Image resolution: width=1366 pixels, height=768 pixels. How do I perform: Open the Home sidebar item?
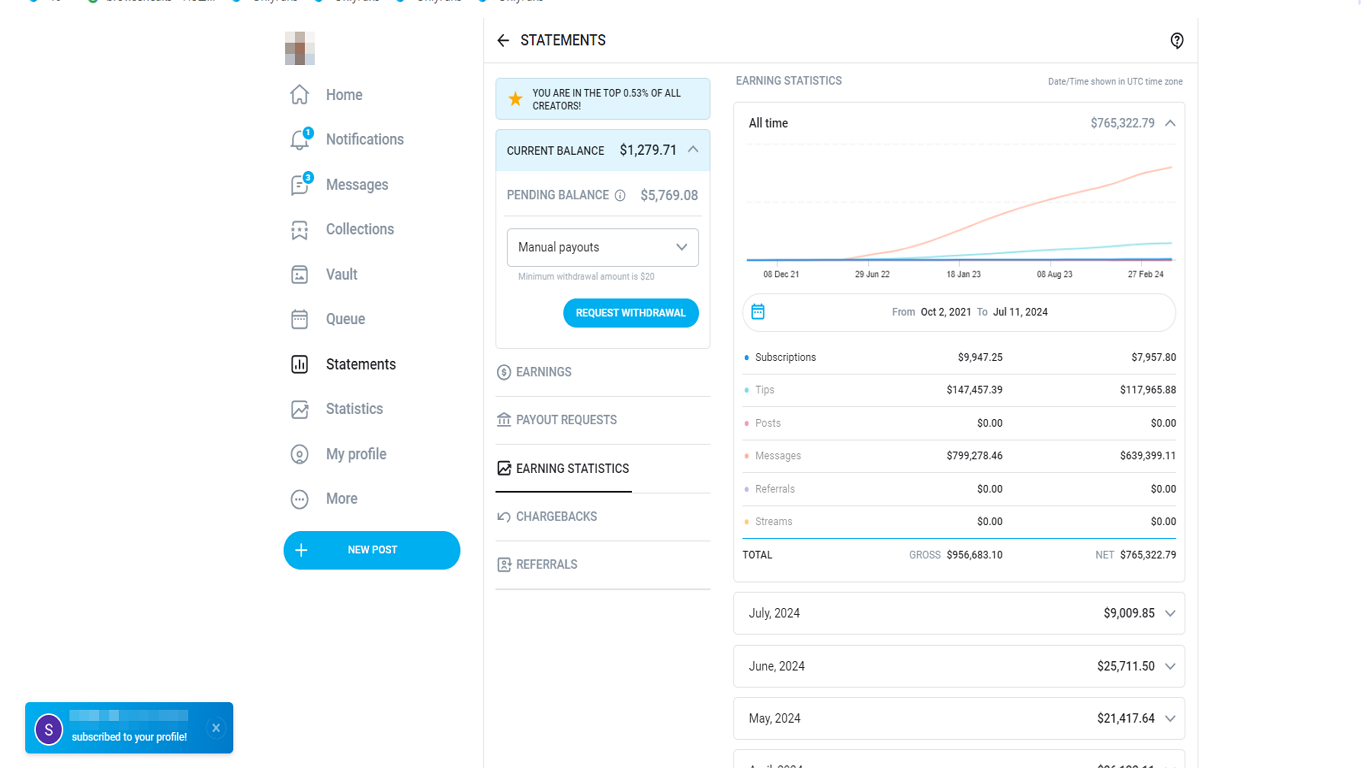point(327,95)
